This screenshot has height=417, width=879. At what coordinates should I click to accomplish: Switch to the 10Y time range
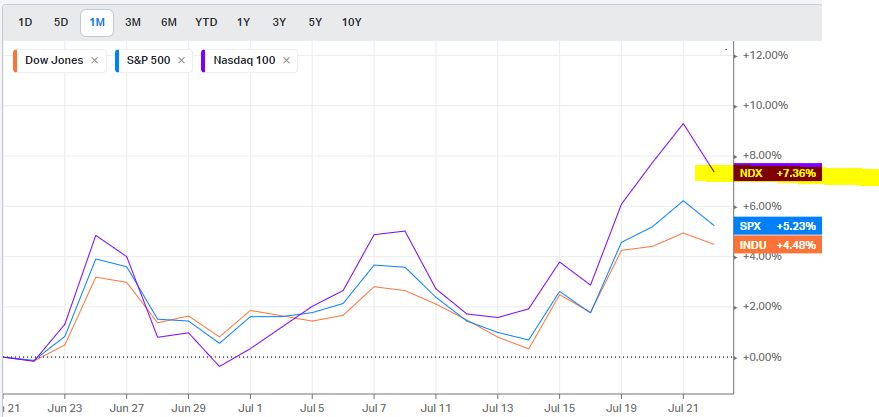tap(352, 22)
